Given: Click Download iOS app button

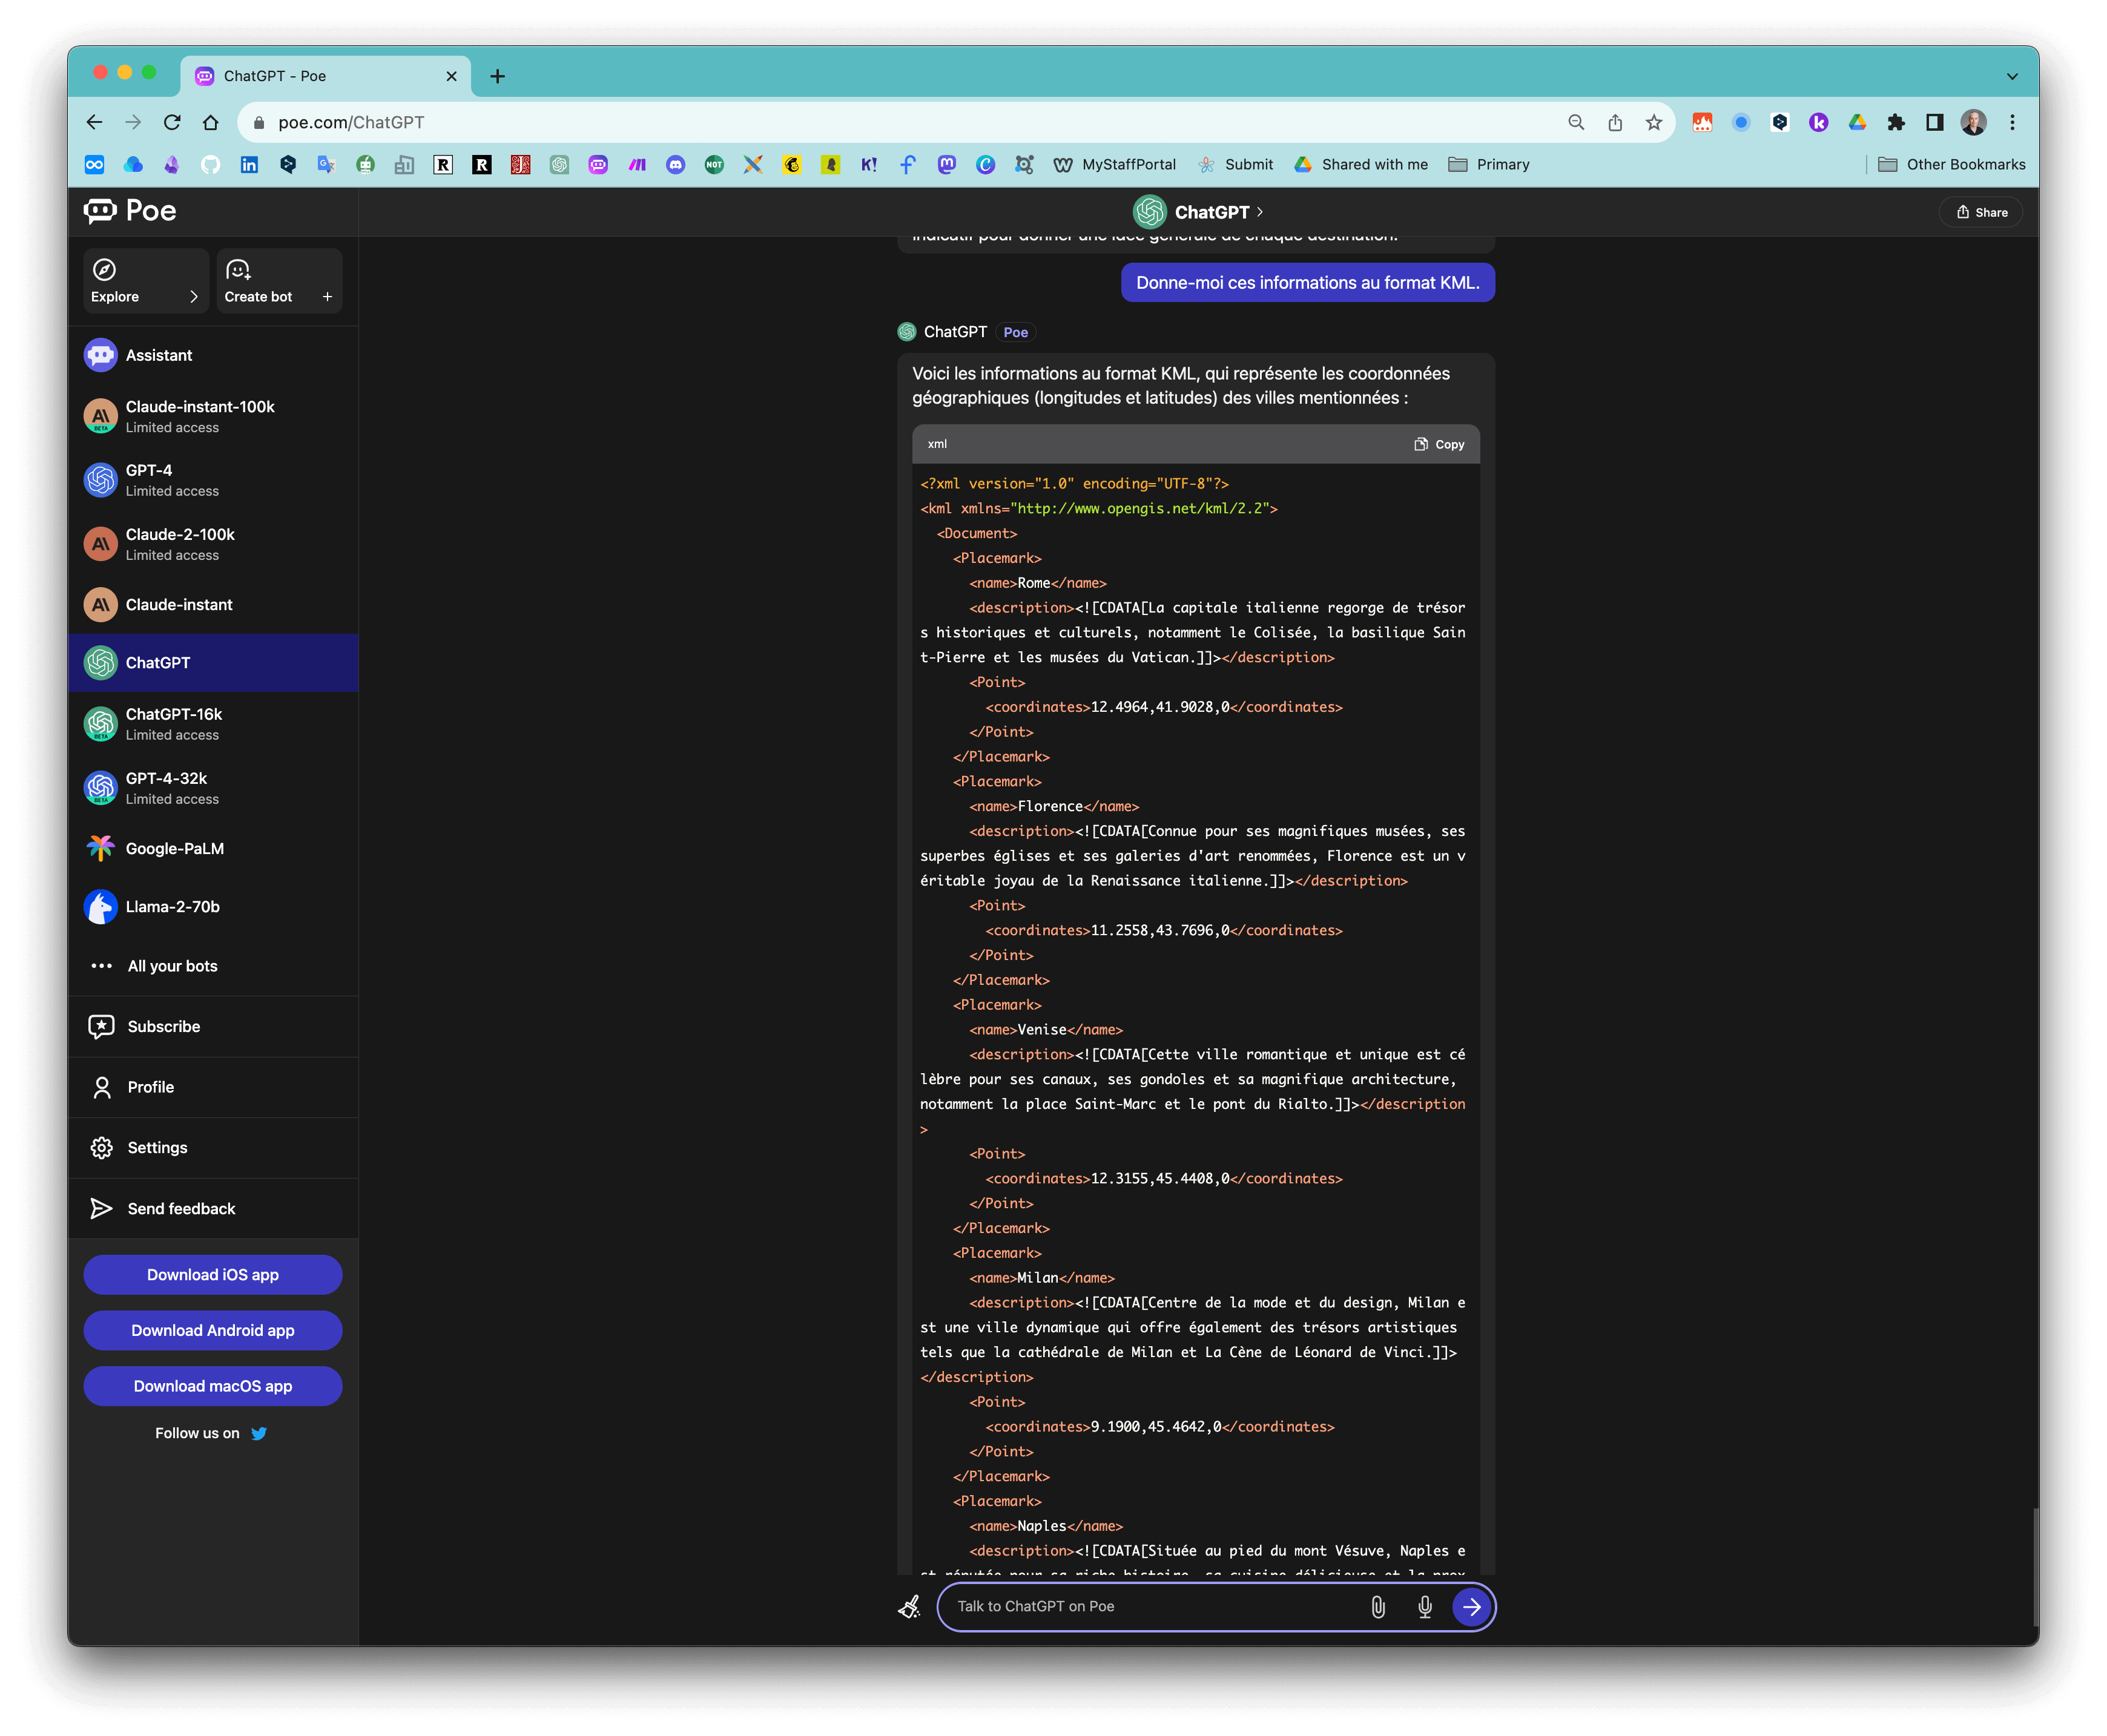Looking at the screenshot, I should point(213,1274).
